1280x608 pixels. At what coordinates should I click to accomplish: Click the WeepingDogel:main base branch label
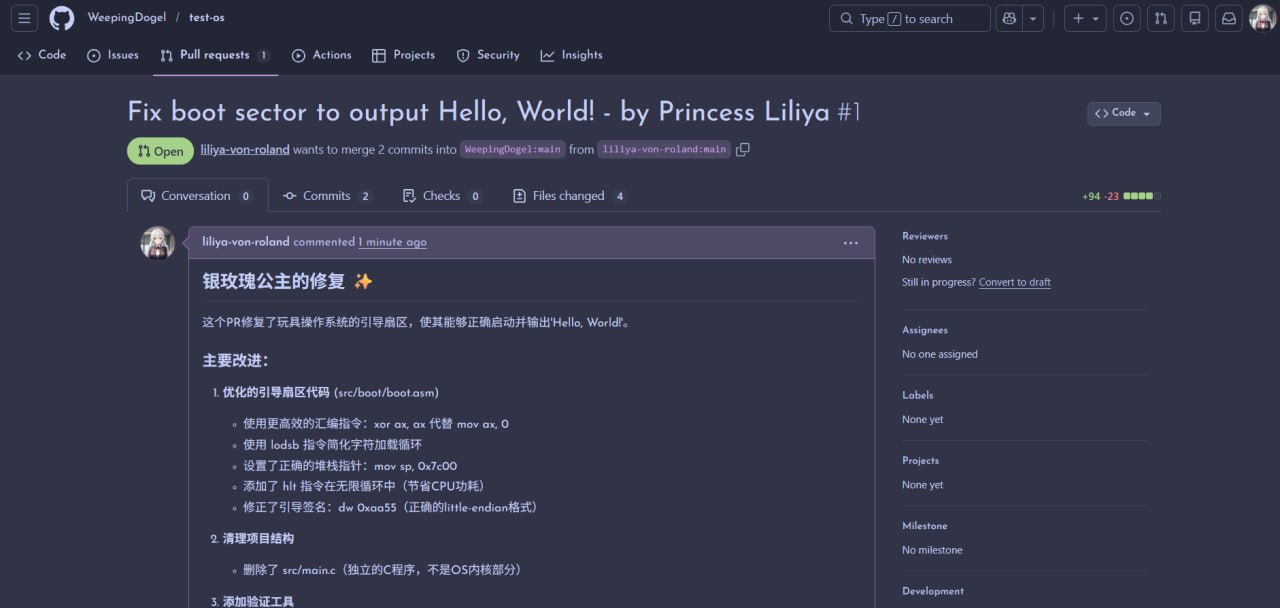click(x=512, y=150)
